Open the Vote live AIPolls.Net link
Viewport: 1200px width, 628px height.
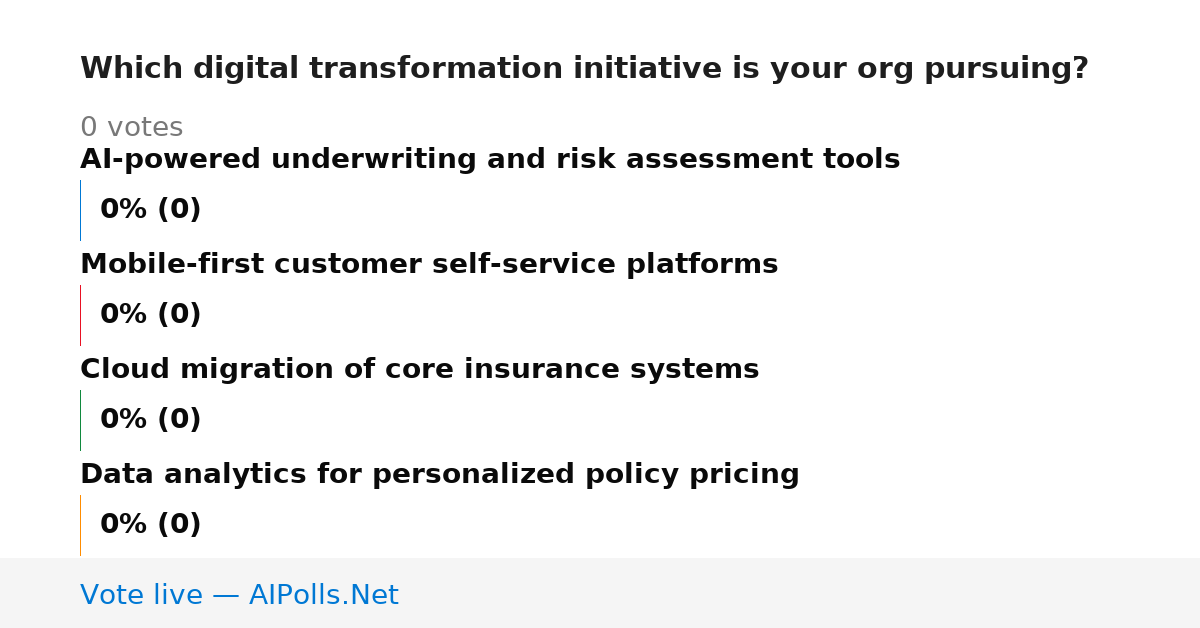pos(239,596)
